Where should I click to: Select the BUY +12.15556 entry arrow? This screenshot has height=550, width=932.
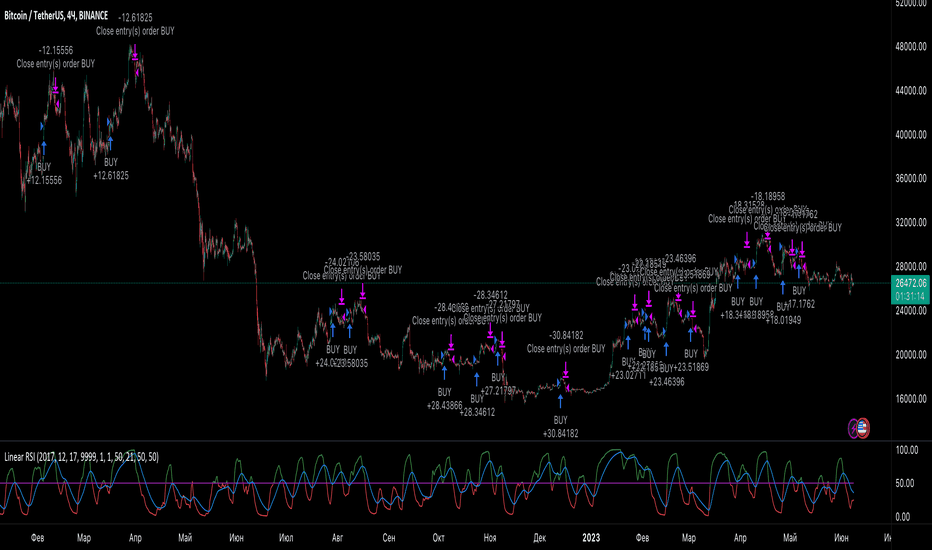[x=43, y=148]
